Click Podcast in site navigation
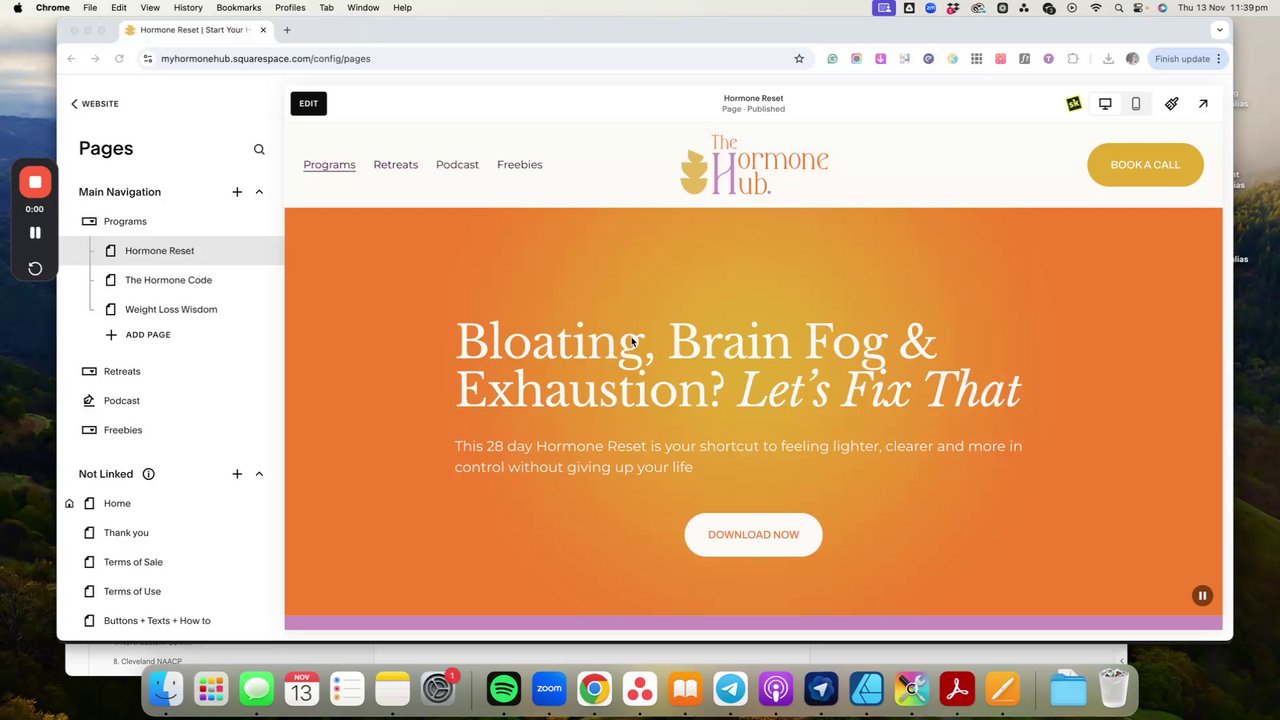The height and width of the screenshot is (720, 1280). point(457,165)
